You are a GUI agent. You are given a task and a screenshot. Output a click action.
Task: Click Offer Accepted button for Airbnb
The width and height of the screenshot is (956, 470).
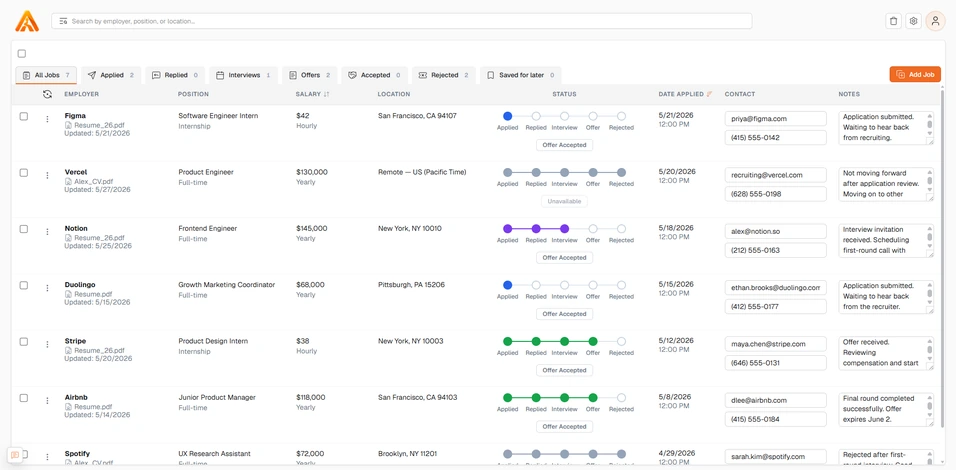565,427
